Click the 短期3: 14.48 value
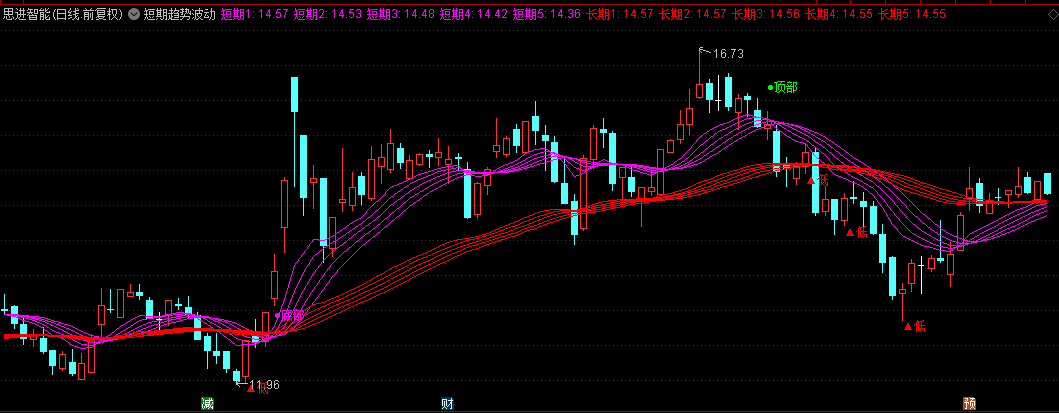The image size is (1059, 413). click(x=401, y=13)
